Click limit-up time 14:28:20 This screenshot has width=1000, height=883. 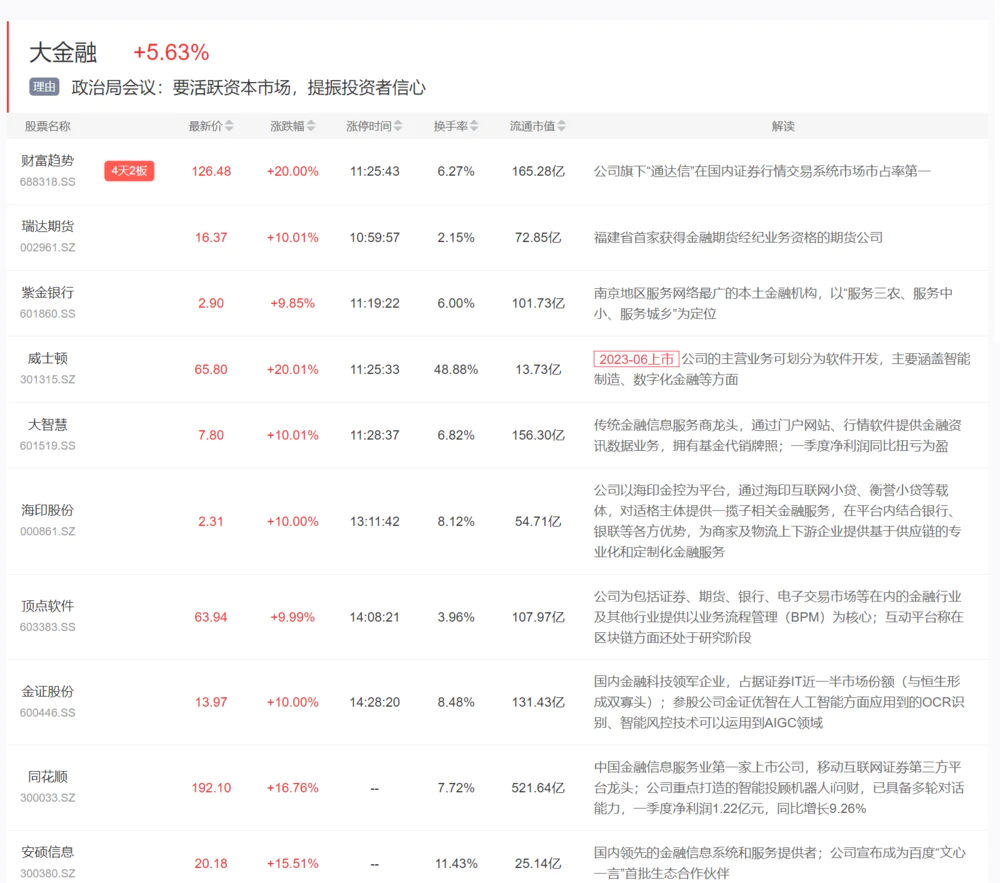[x=374, y=702]
